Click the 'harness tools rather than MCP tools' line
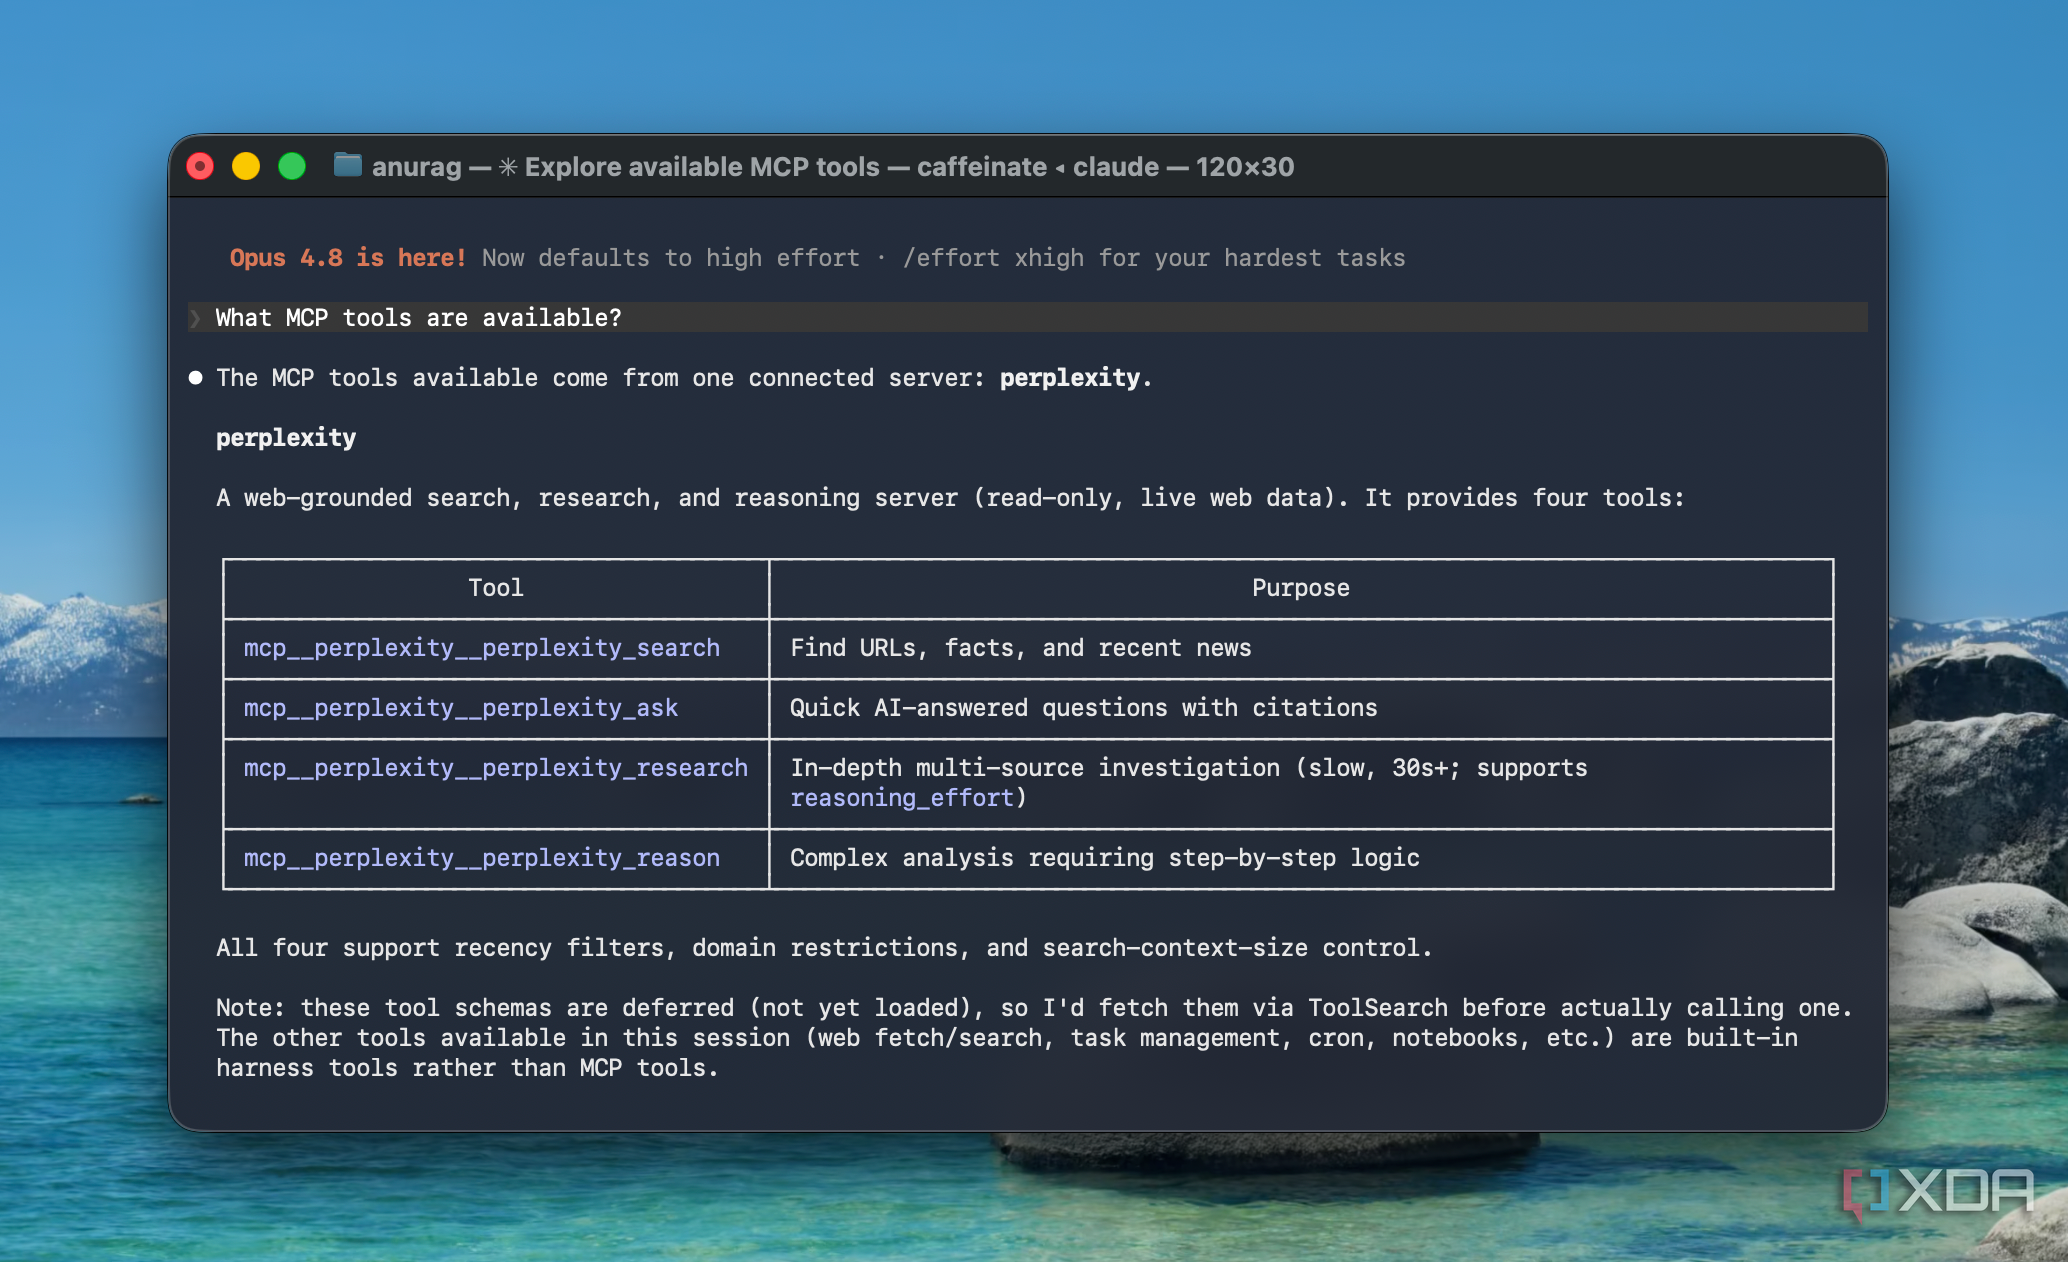This screenshot has height=1262, width=2068. point(467,1068)
